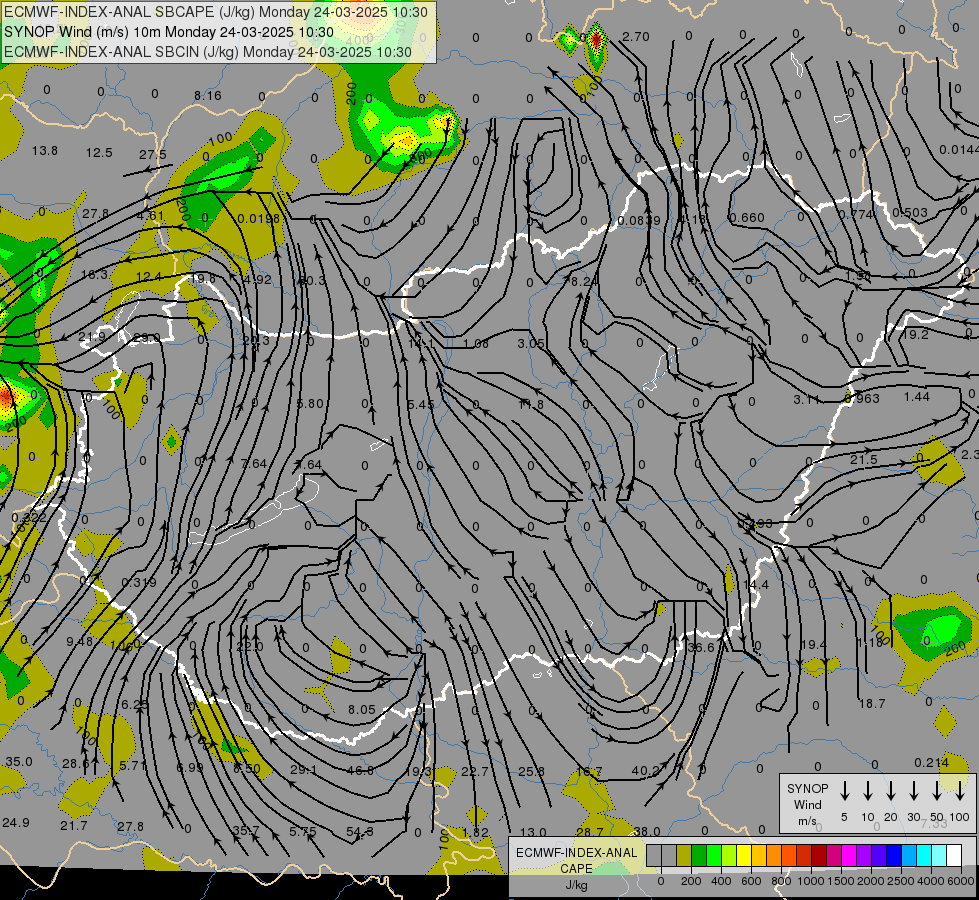This screenshot has height=900, width=979.
Task: Click the map value '12.5'
Action: pos(99,153)
